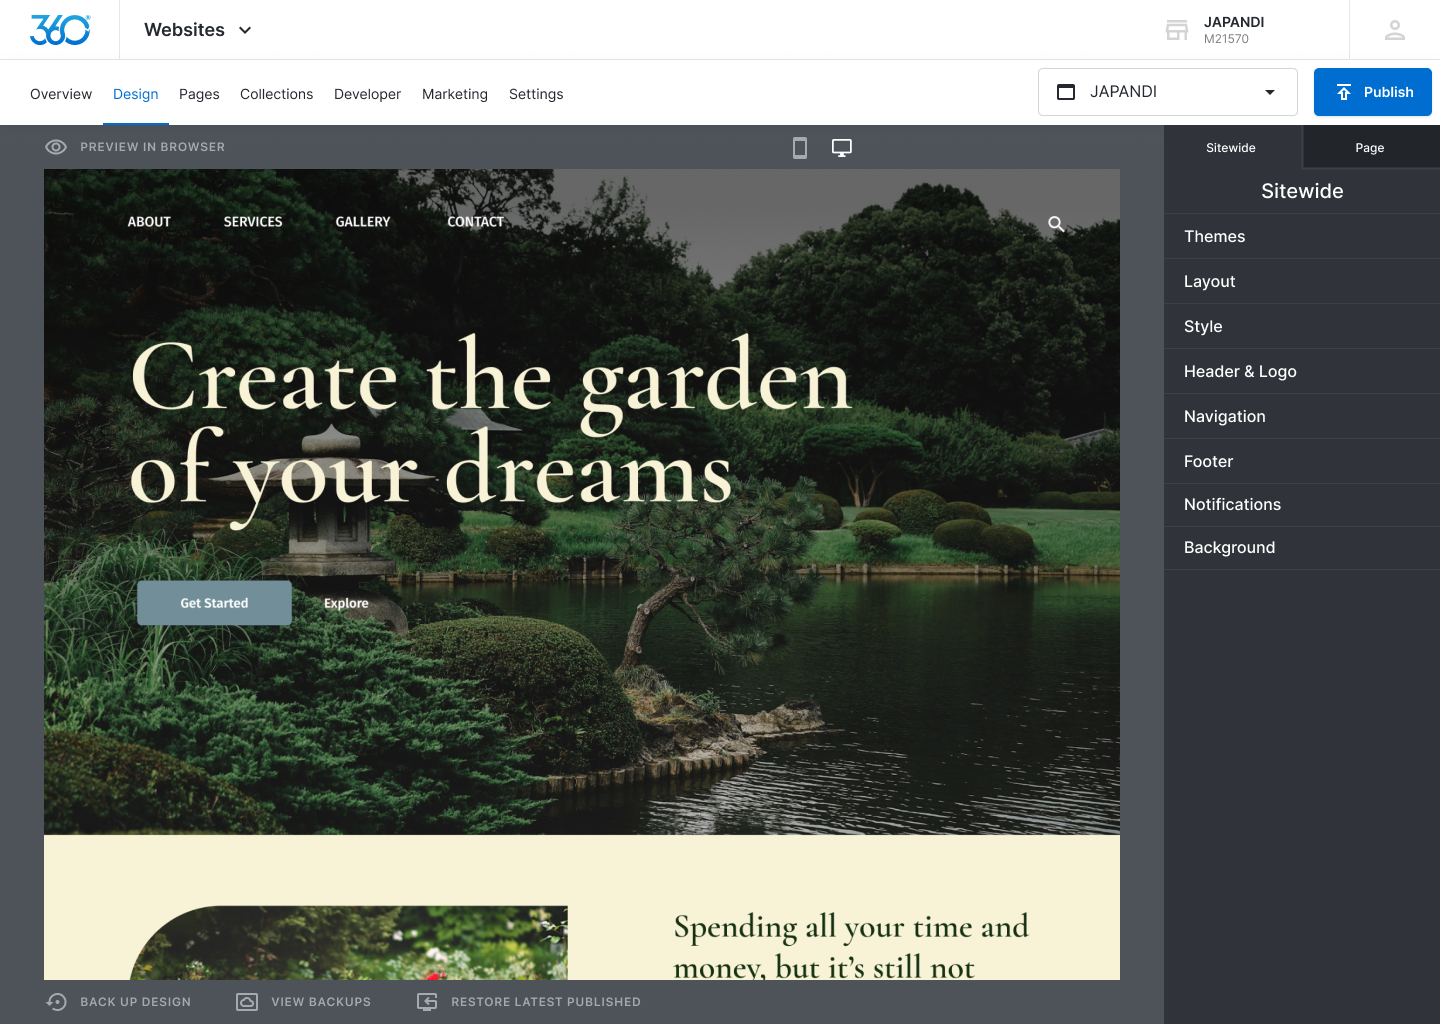
Task: Open the Background settings
Action: pyautogui.click(x=1302, y=547)
